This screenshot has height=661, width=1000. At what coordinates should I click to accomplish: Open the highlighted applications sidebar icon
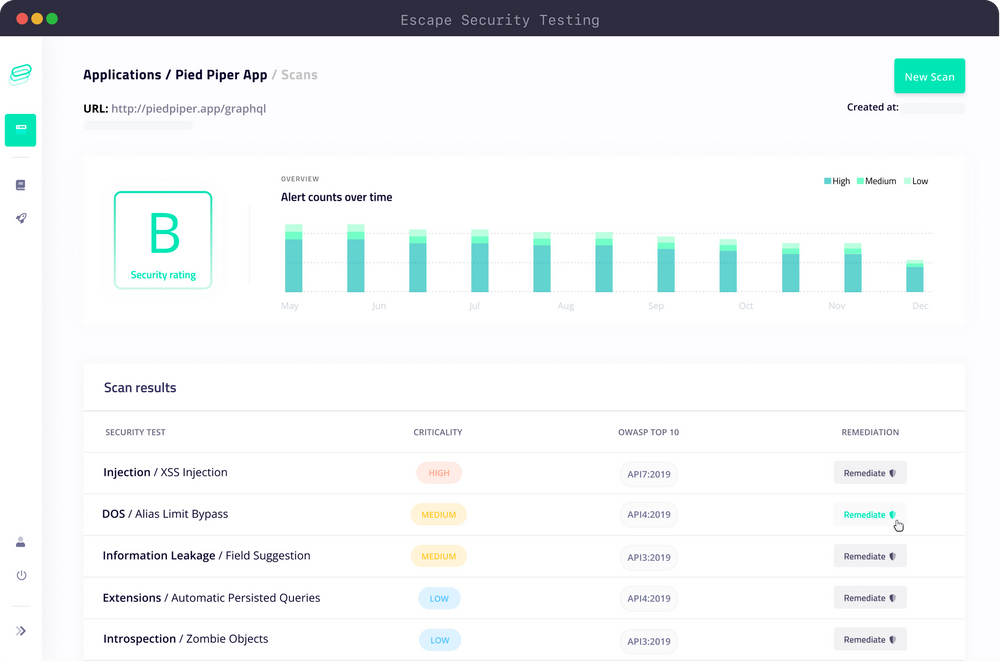(20, 130)
